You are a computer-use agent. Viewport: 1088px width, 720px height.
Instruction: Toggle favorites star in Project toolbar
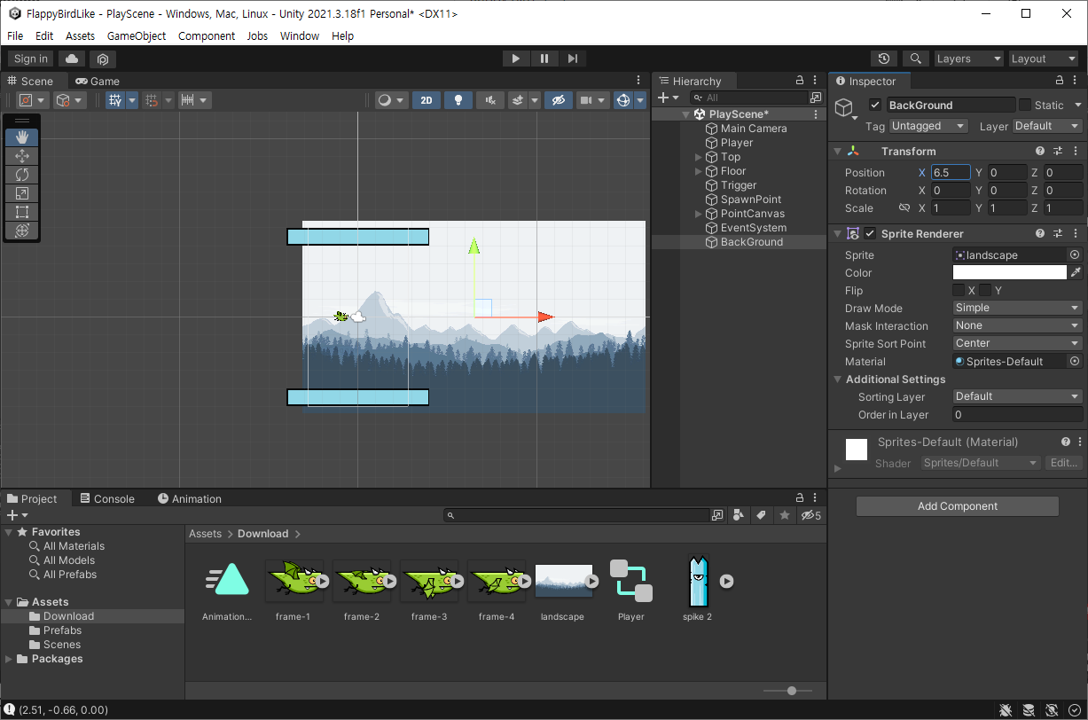tap(784, 515)
